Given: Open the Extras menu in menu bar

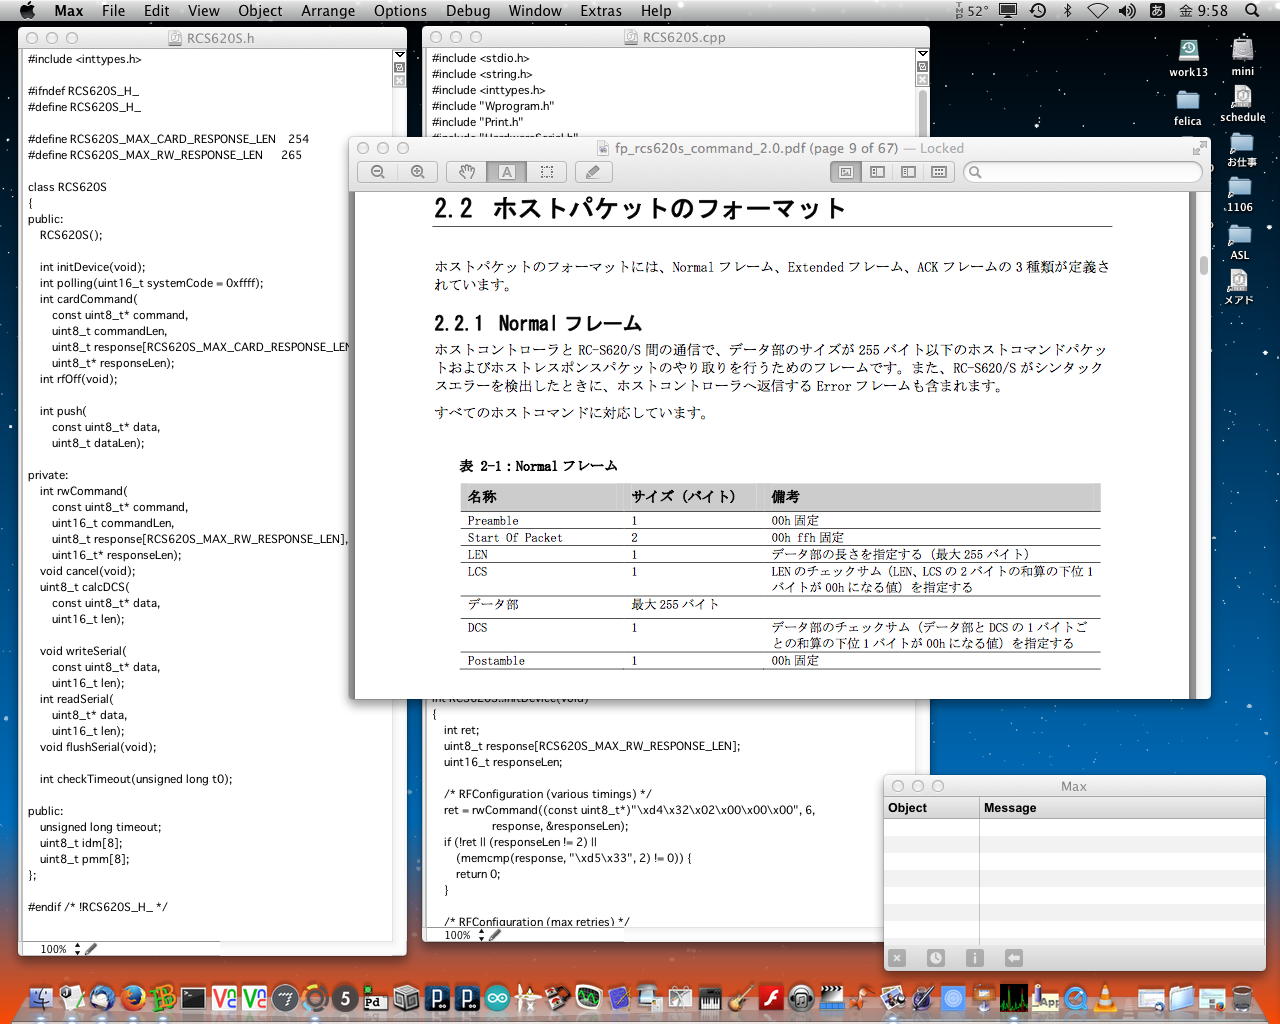Looking at the screenshot, I should [x=600, y=11].
